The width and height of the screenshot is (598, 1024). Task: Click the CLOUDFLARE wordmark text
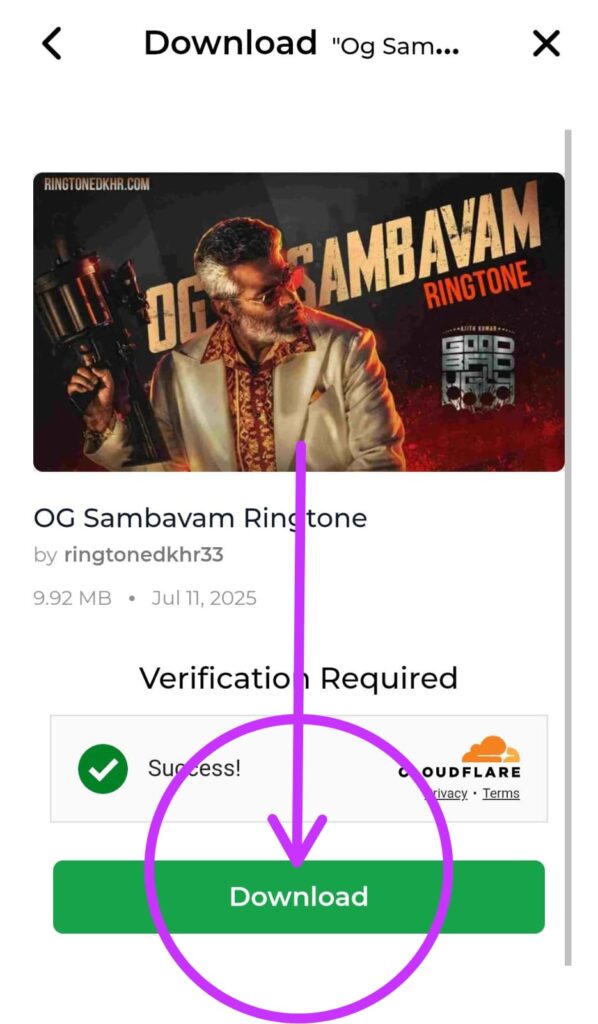point(460,772)
